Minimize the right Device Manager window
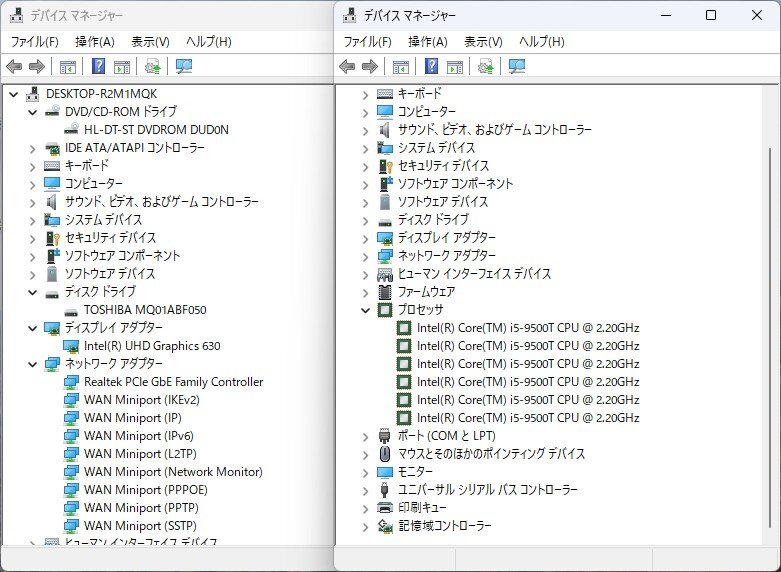The width and height of the screenshot is (781, 572). (x=666, y=15)
